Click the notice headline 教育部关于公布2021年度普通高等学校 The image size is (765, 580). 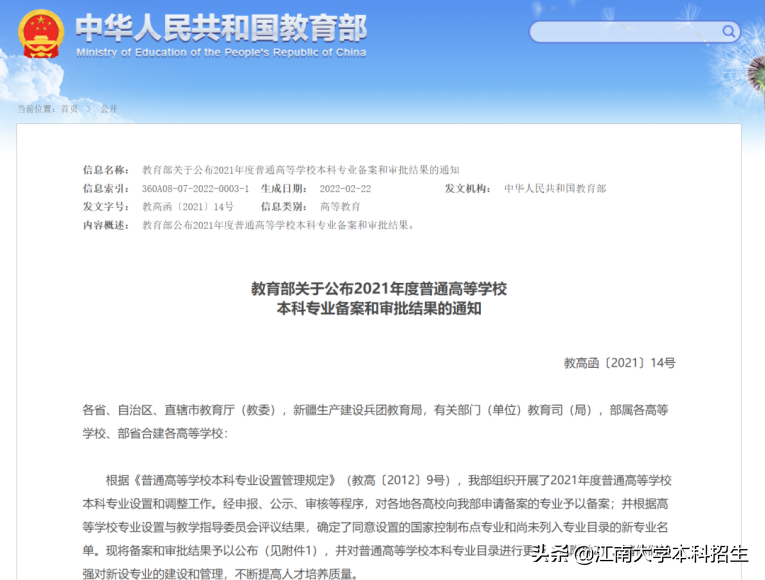click(379, 289)
